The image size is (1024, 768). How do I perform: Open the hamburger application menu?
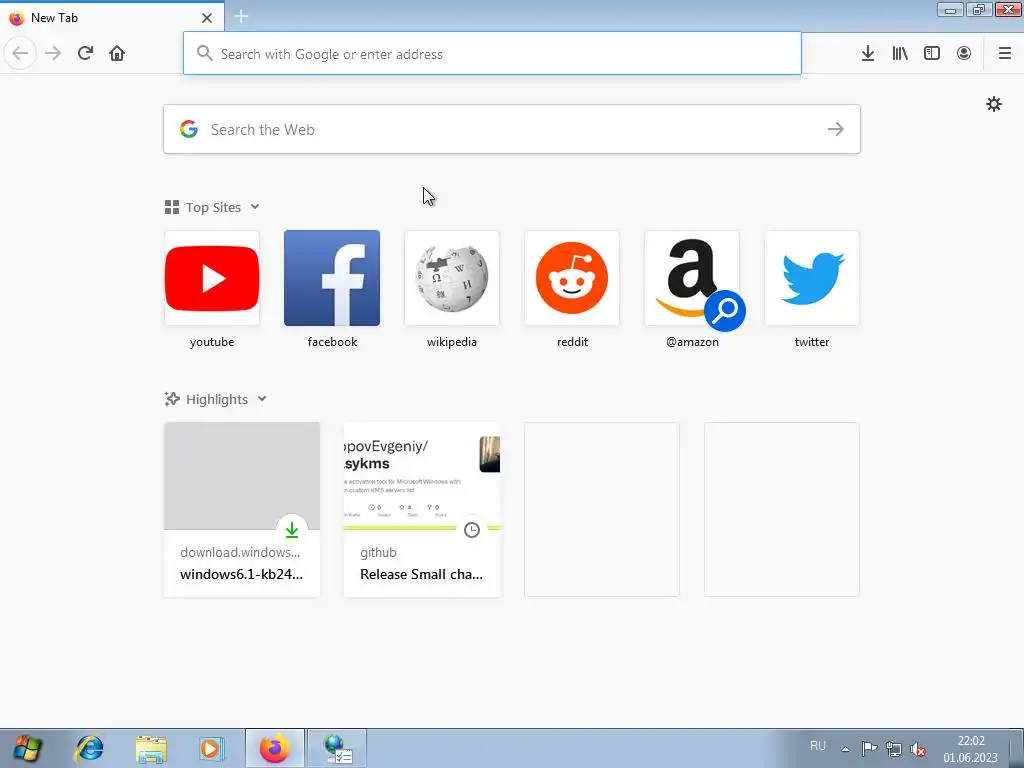click(x=1004, y=53)
